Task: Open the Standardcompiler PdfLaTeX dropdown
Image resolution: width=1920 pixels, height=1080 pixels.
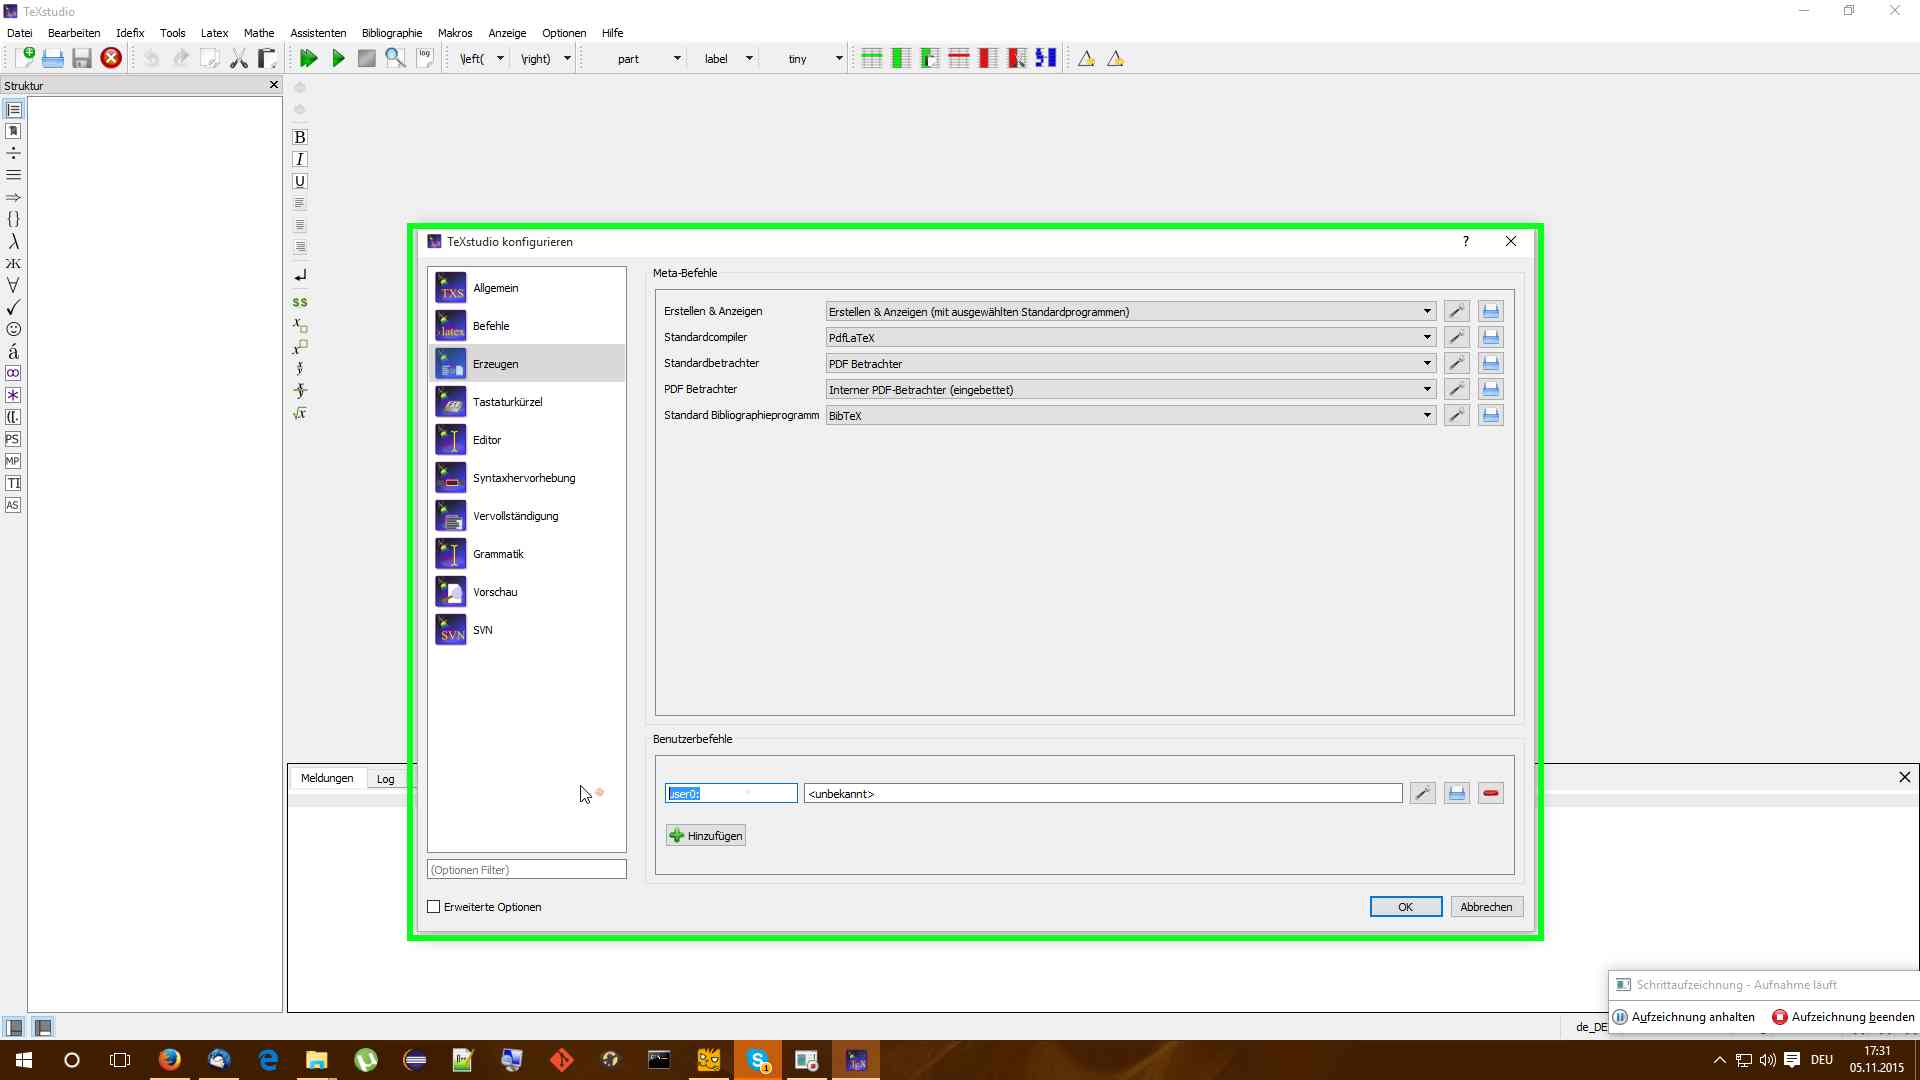Action: (x=1131, y=337)
